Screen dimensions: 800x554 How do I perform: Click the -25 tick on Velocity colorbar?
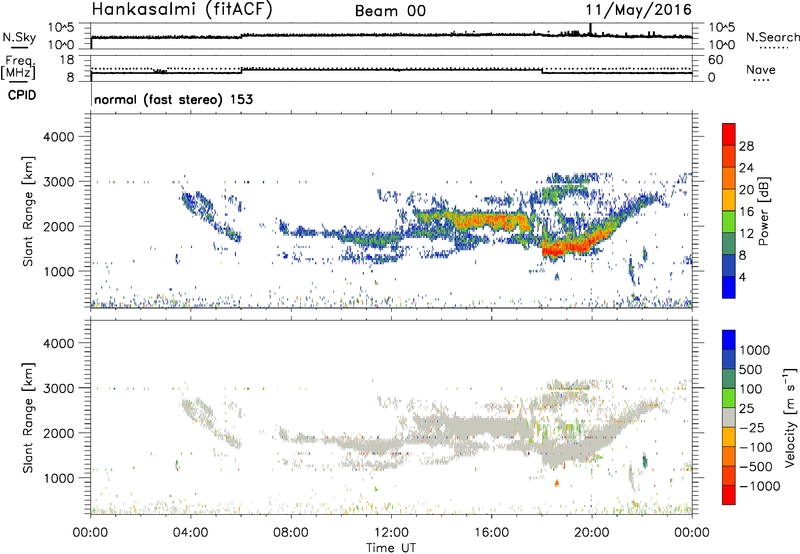click(751, 427)
